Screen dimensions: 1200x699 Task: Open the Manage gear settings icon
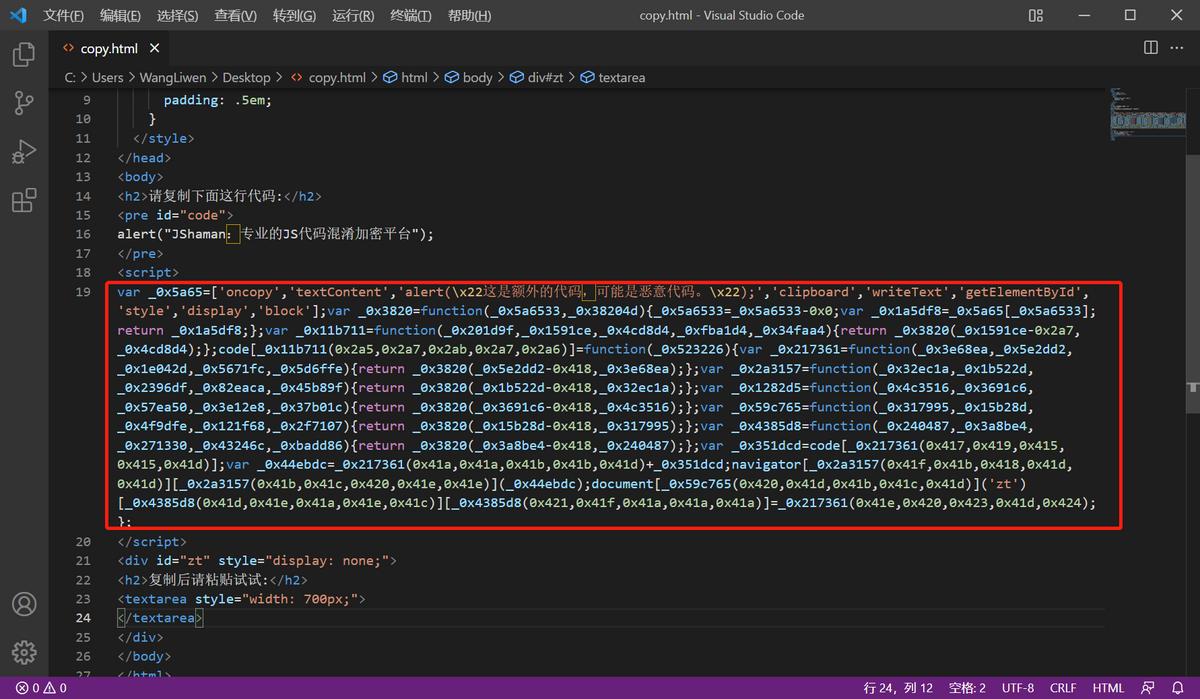(x=22, y=652)
